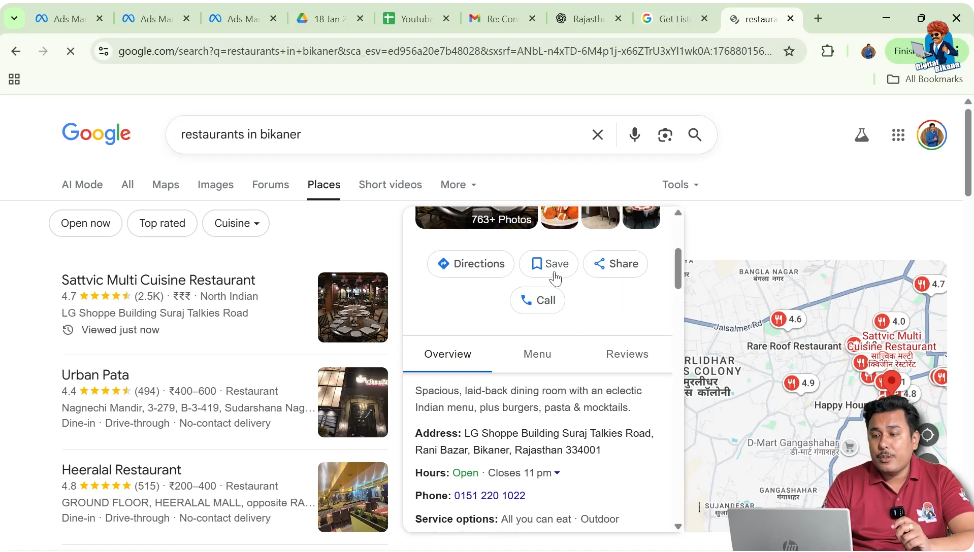This screenshot has height=552, width=974.
Task: Click D-Mart Gangashahar map marker
Action: 850,446
